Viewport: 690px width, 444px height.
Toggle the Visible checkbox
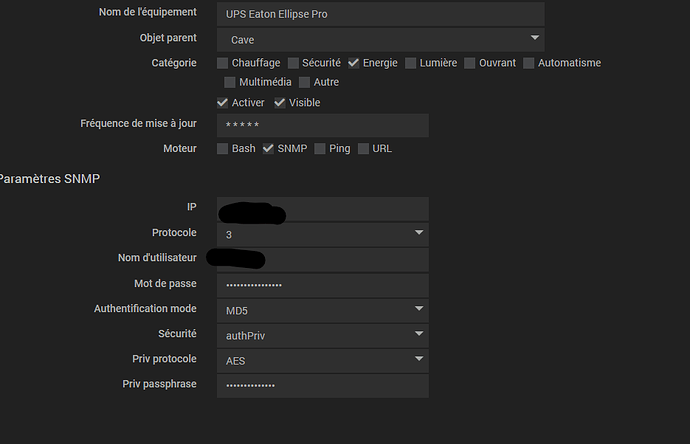click(280, 103)
